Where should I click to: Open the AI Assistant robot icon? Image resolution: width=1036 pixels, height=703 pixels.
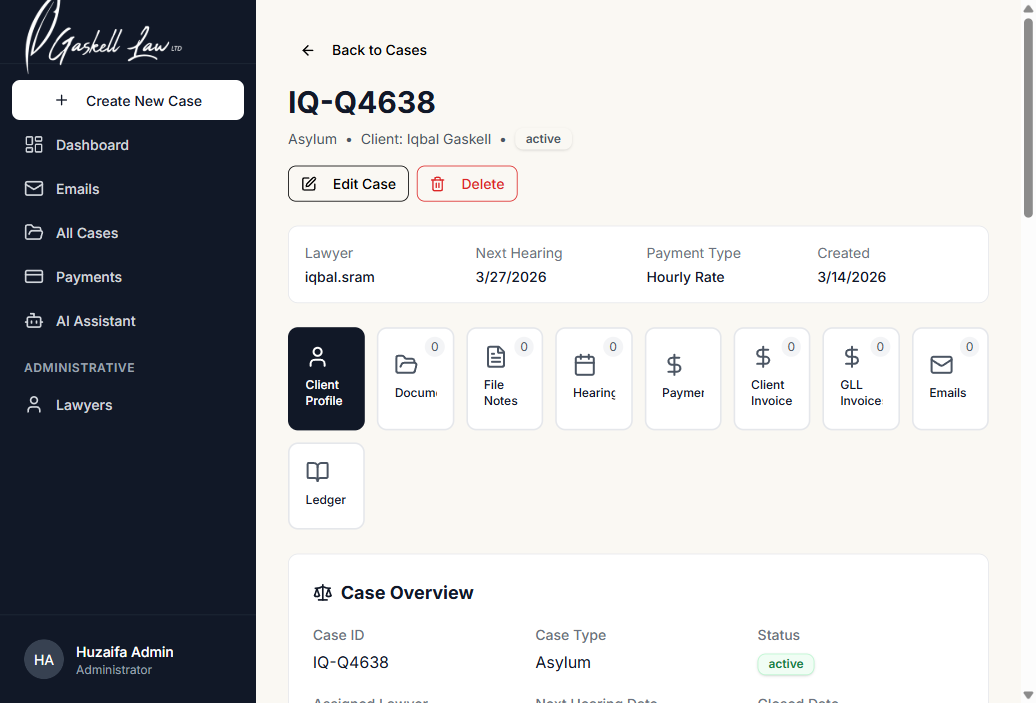[x=35, y=321]
